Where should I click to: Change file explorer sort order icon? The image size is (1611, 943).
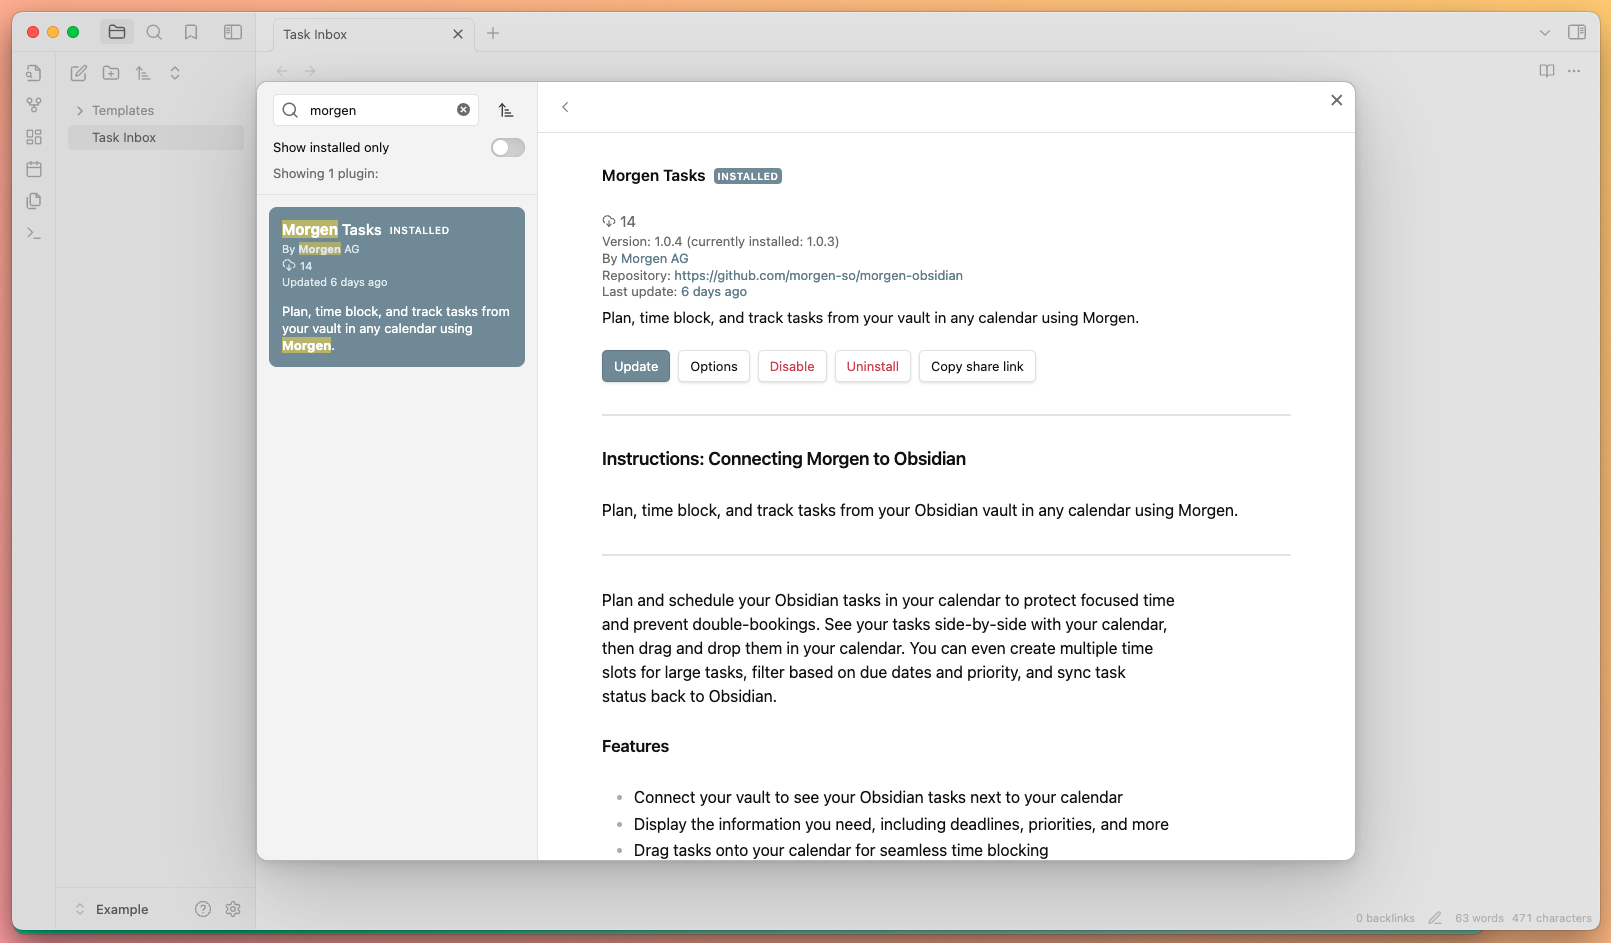(143, 73)
